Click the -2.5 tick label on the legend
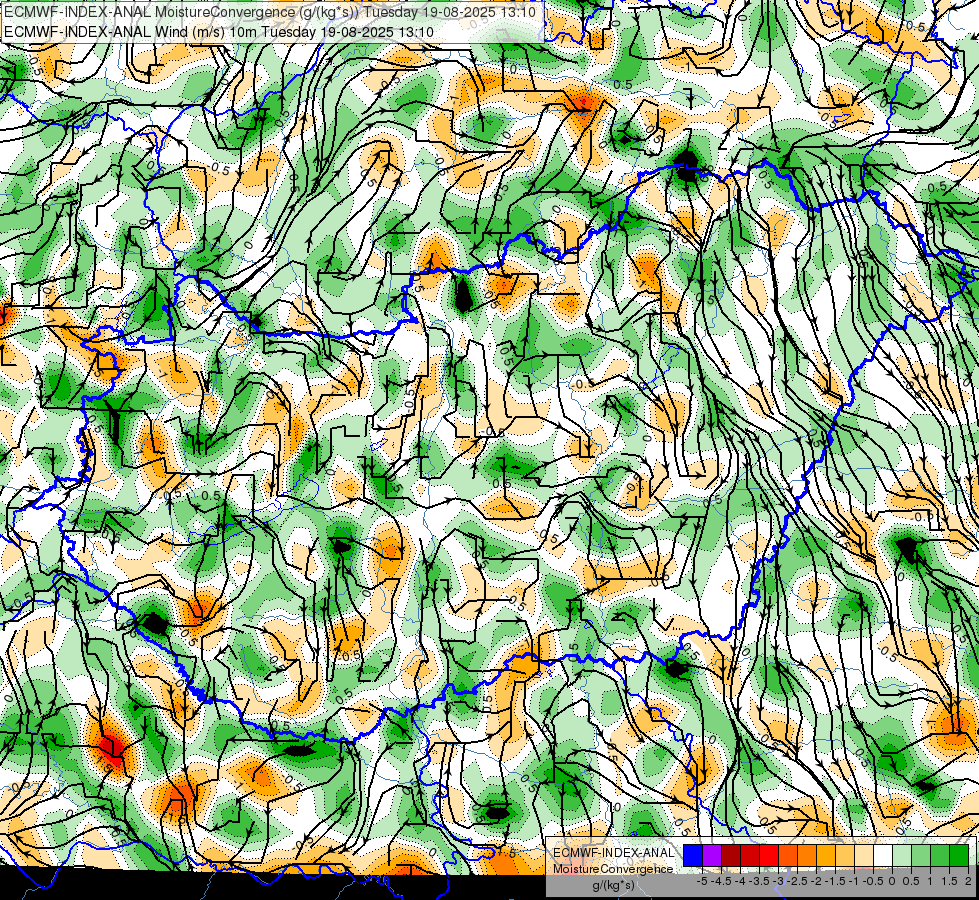The height and width of the screenshot is (900, 979). (797, 881)
